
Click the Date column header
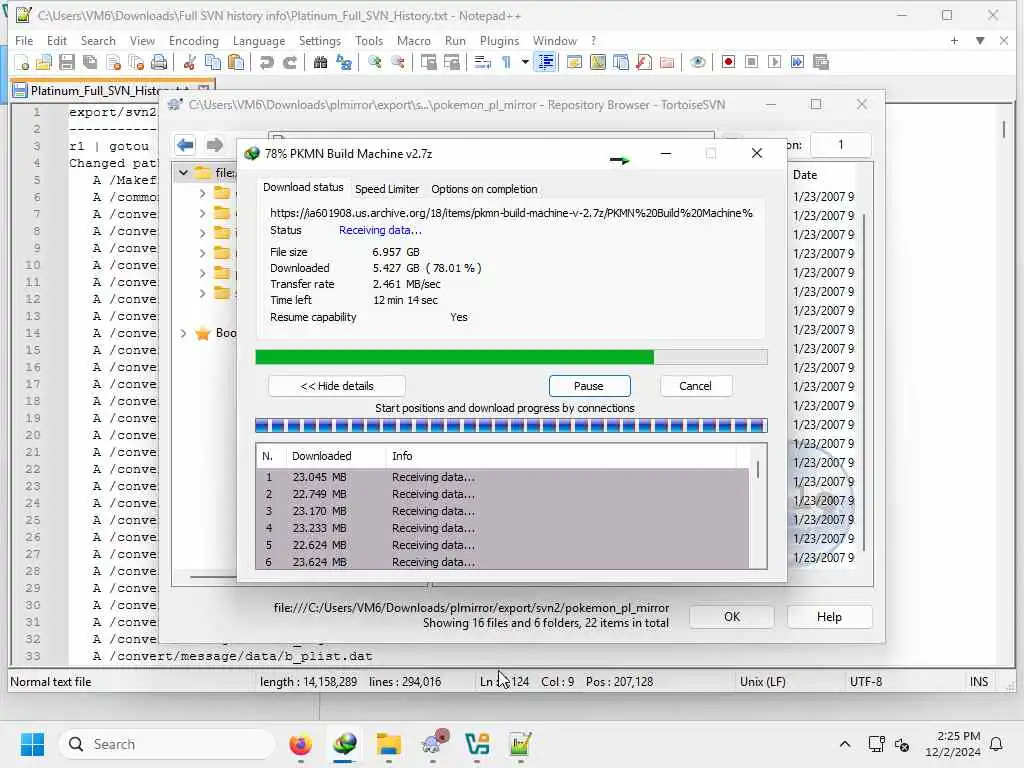[x=805, y=175]
